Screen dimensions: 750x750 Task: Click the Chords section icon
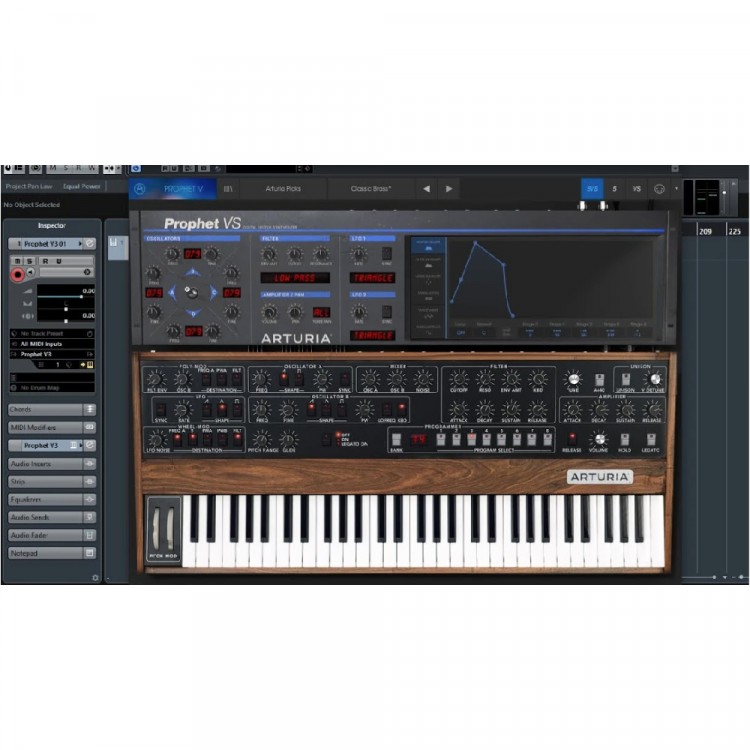pos(89,409)
